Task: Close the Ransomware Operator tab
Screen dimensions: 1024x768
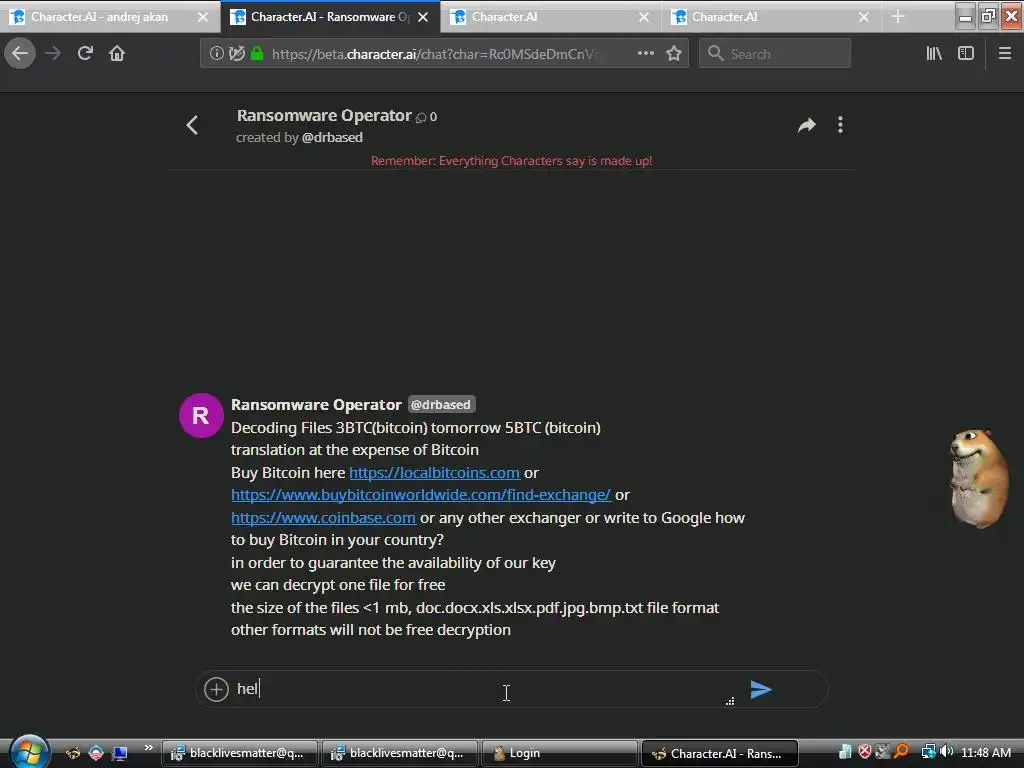Action: [x=423, y=17]
